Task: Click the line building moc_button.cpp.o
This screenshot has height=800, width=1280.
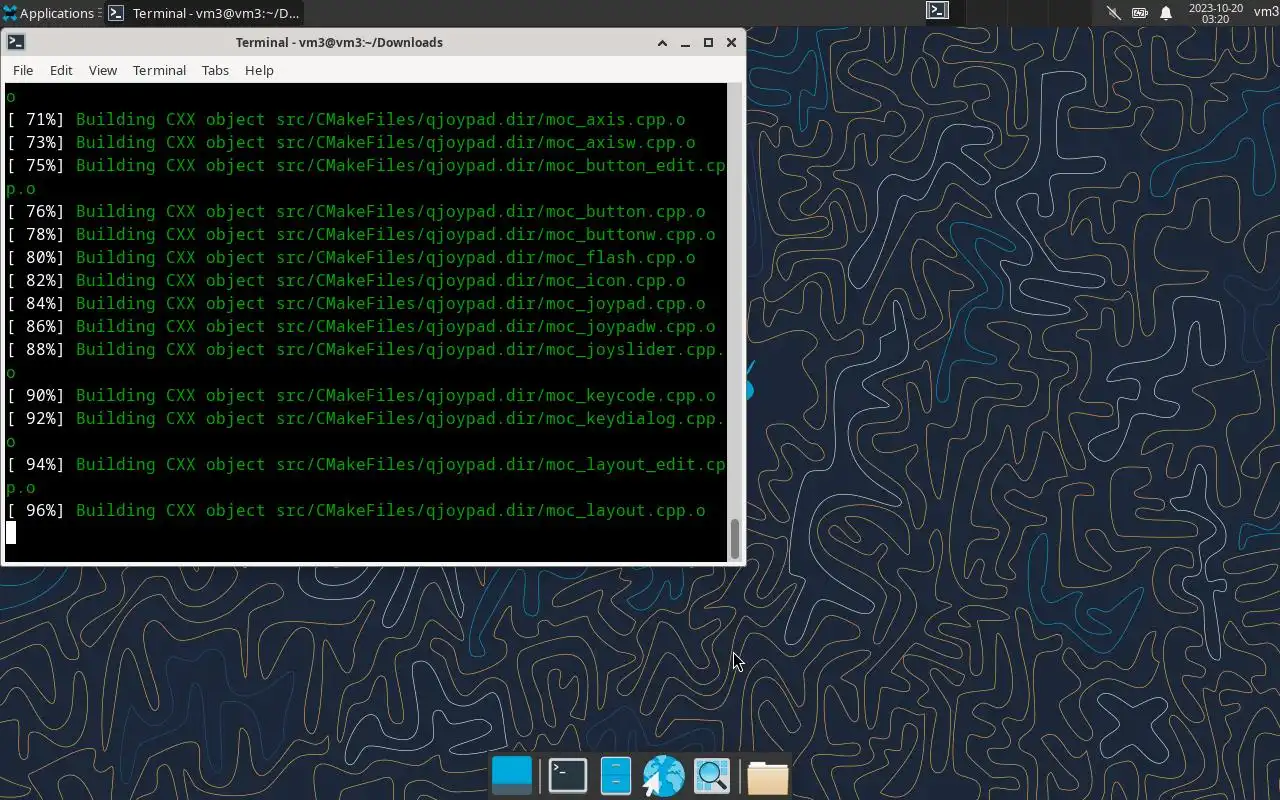Action: coord(356,211)
